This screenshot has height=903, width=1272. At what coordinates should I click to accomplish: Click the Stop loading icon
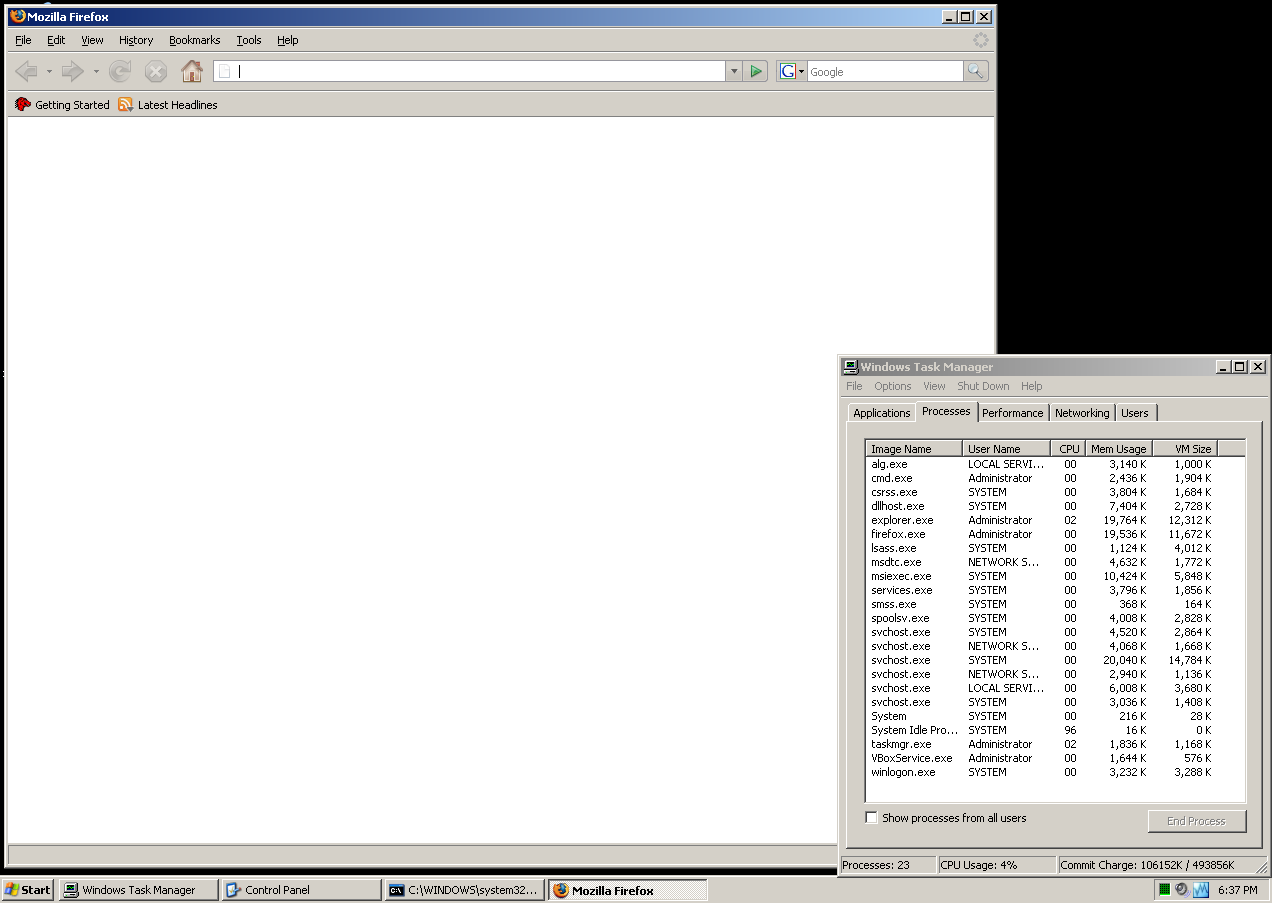(x=156, y=71)
